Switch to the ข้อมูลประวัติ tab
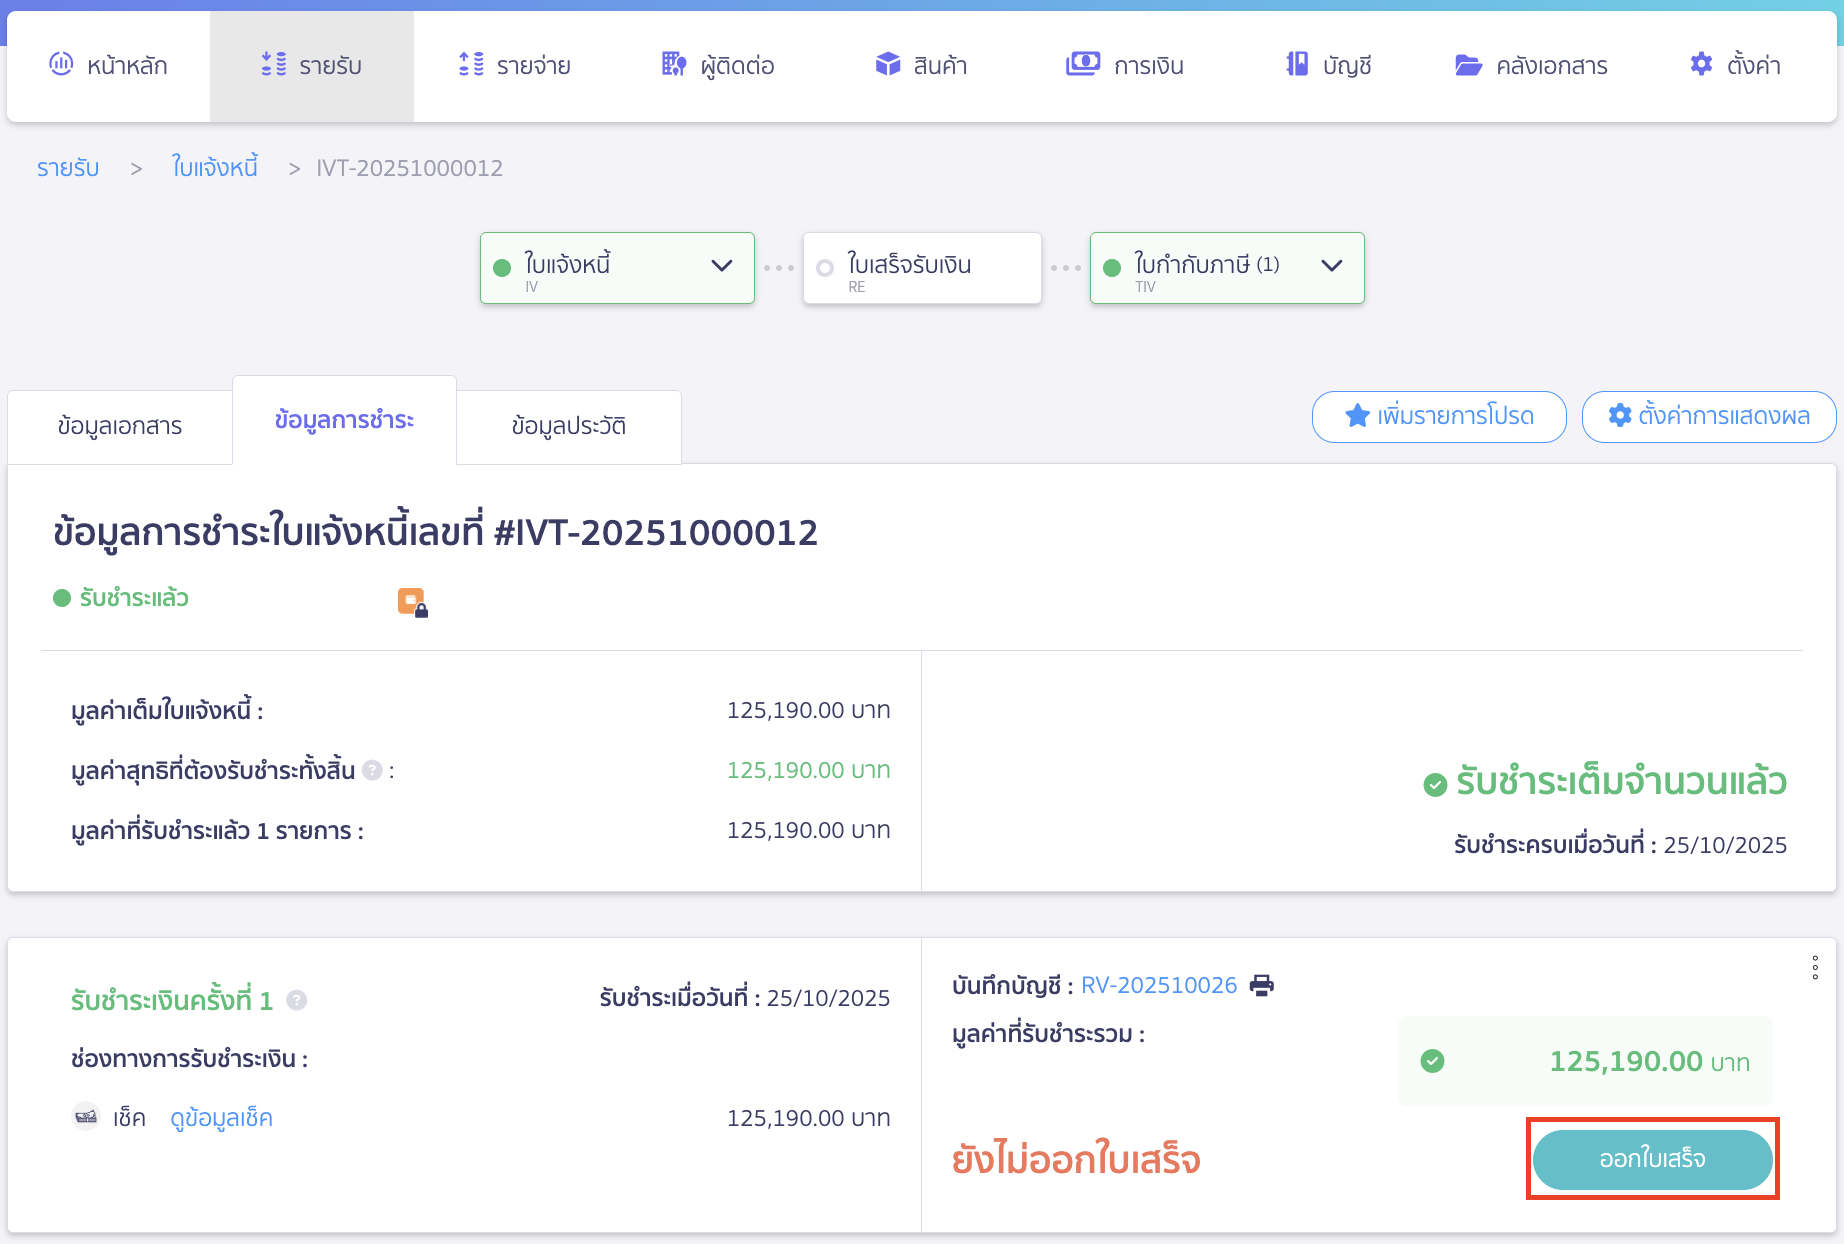1844x1244 pixels. pos(568,426)
